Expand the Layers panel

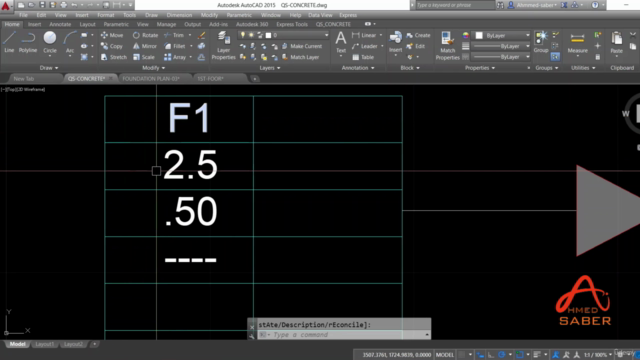point(270,68)
